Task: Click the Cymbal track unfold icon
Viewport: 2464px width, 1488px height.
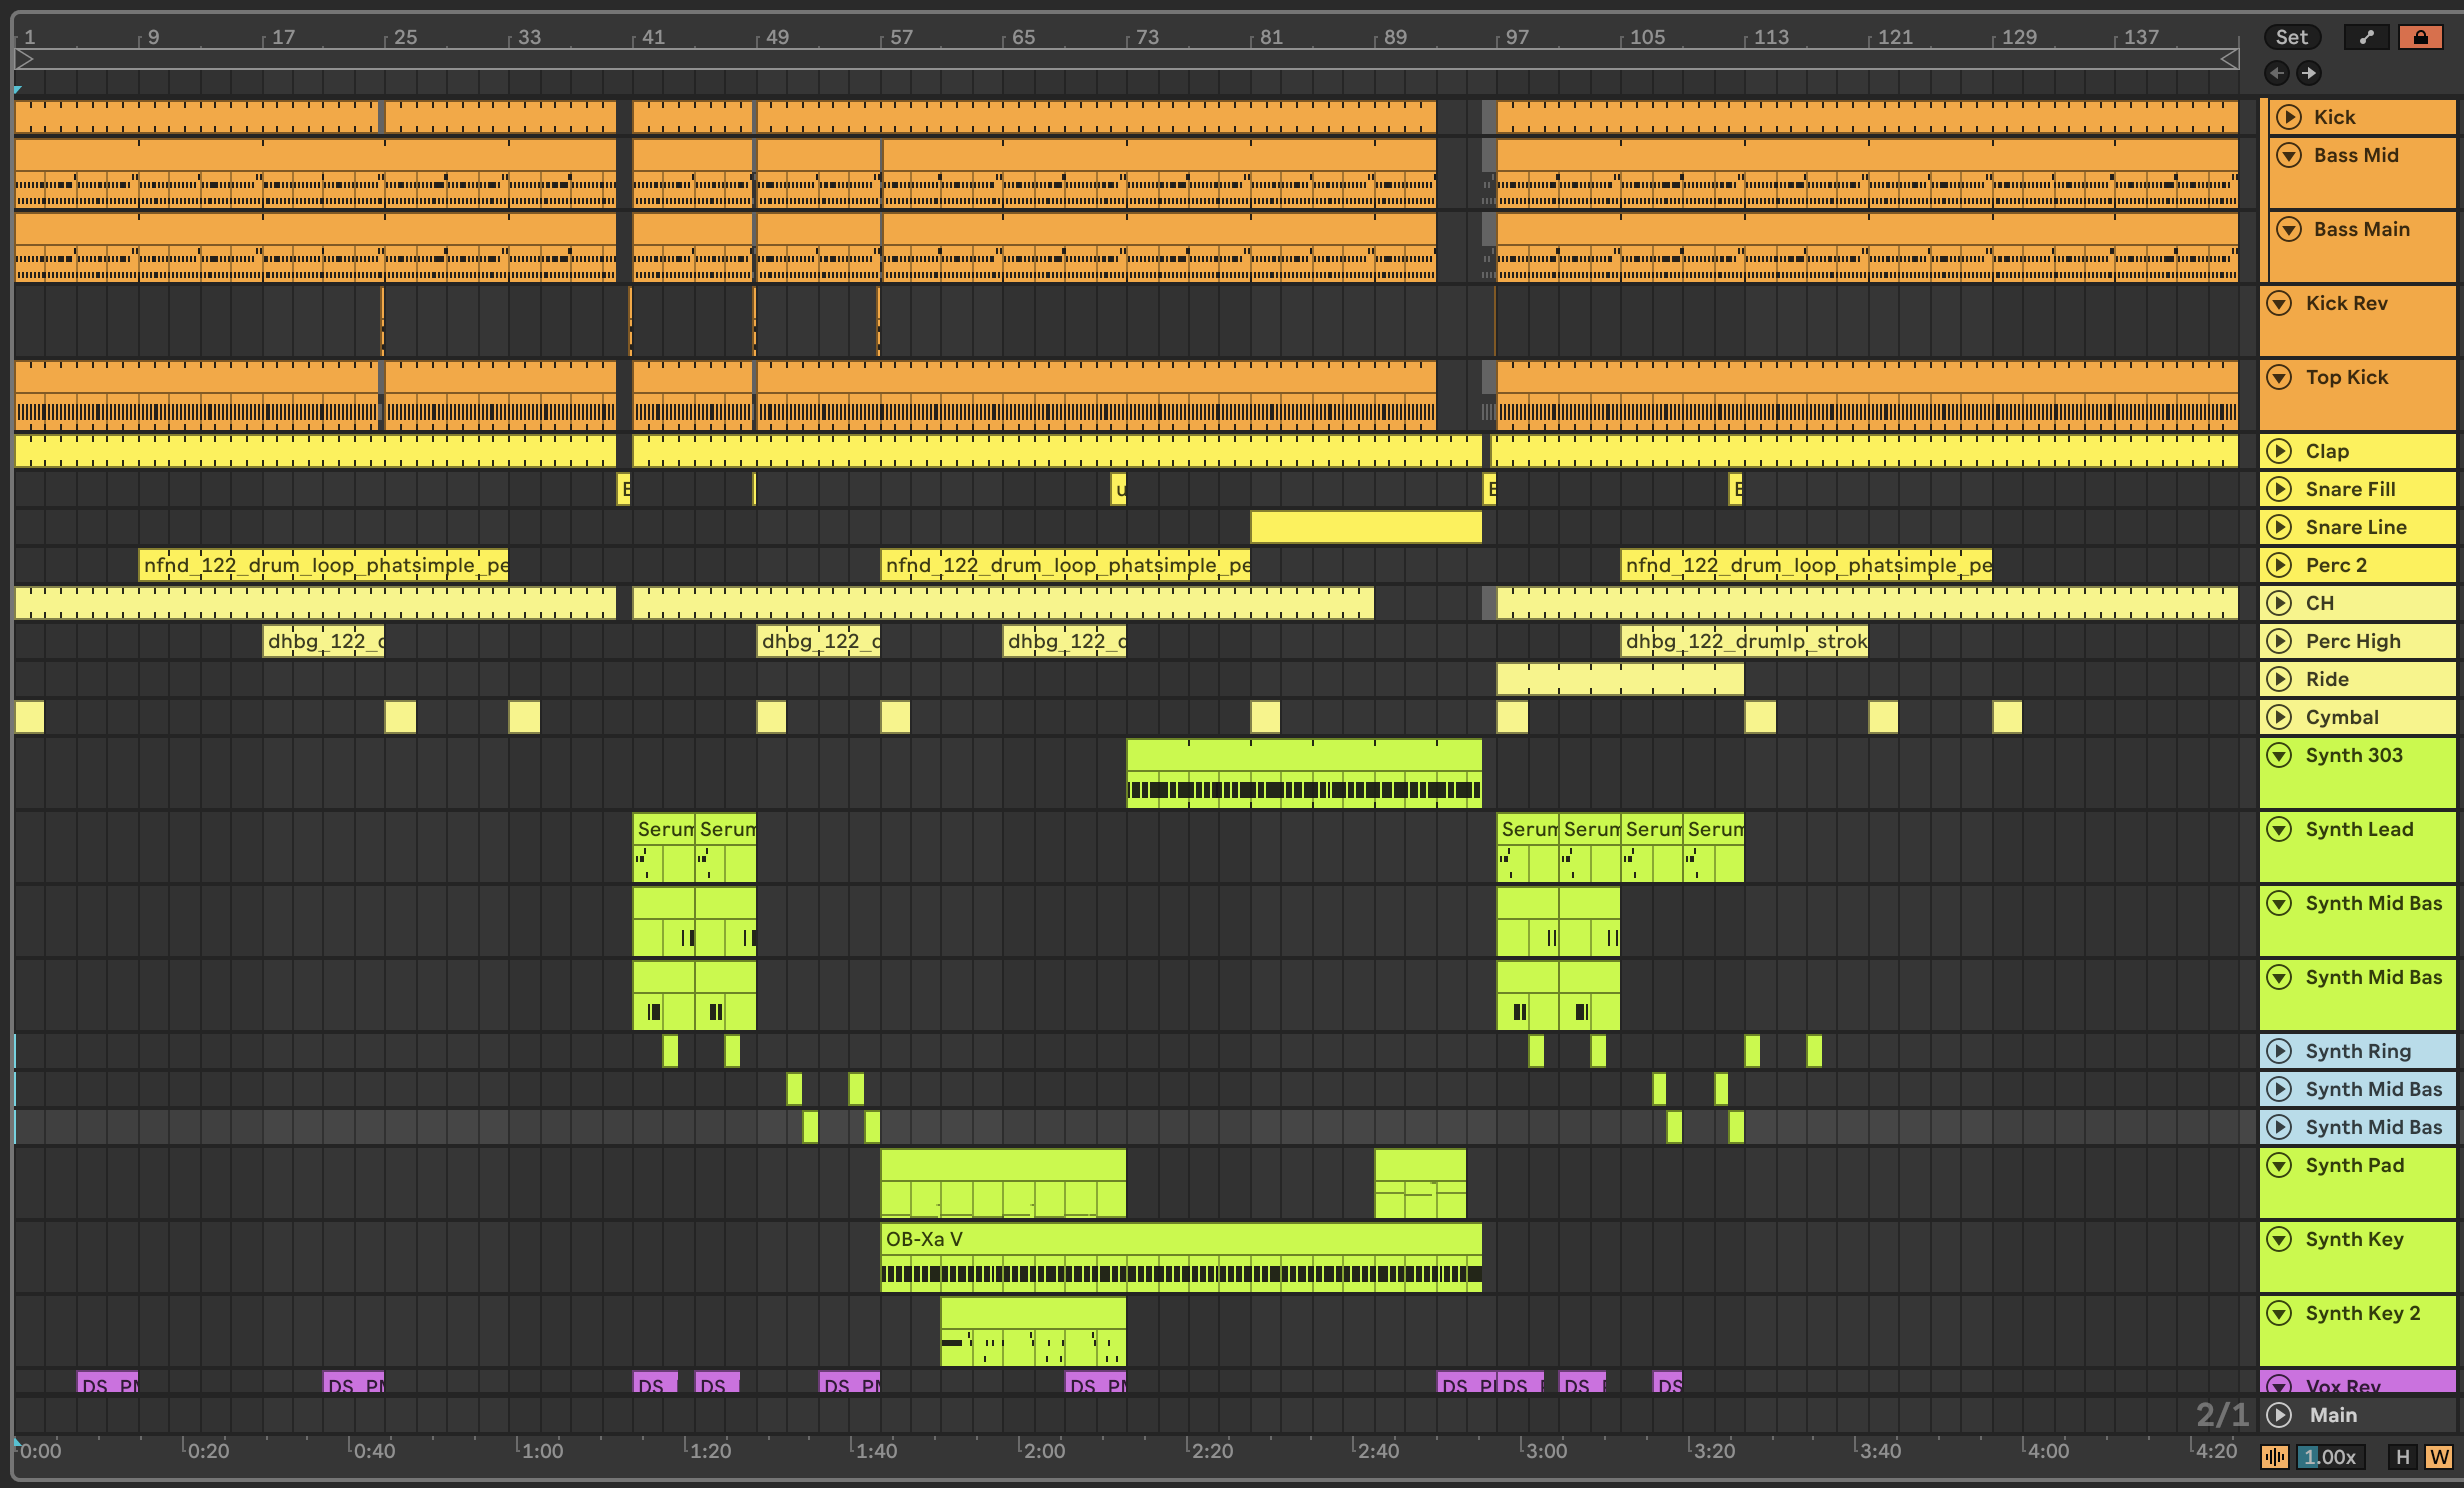Action: point(2279,717)
